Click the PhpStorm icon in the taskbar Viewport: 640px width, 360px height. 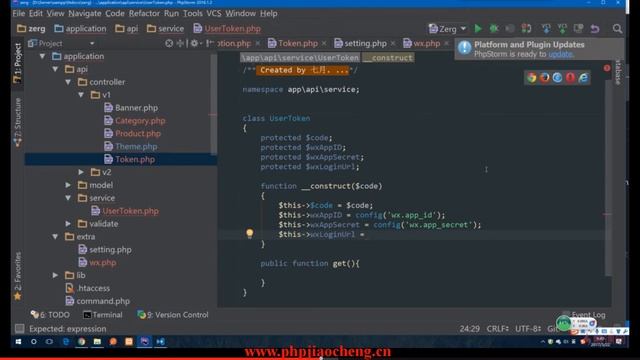144,342
